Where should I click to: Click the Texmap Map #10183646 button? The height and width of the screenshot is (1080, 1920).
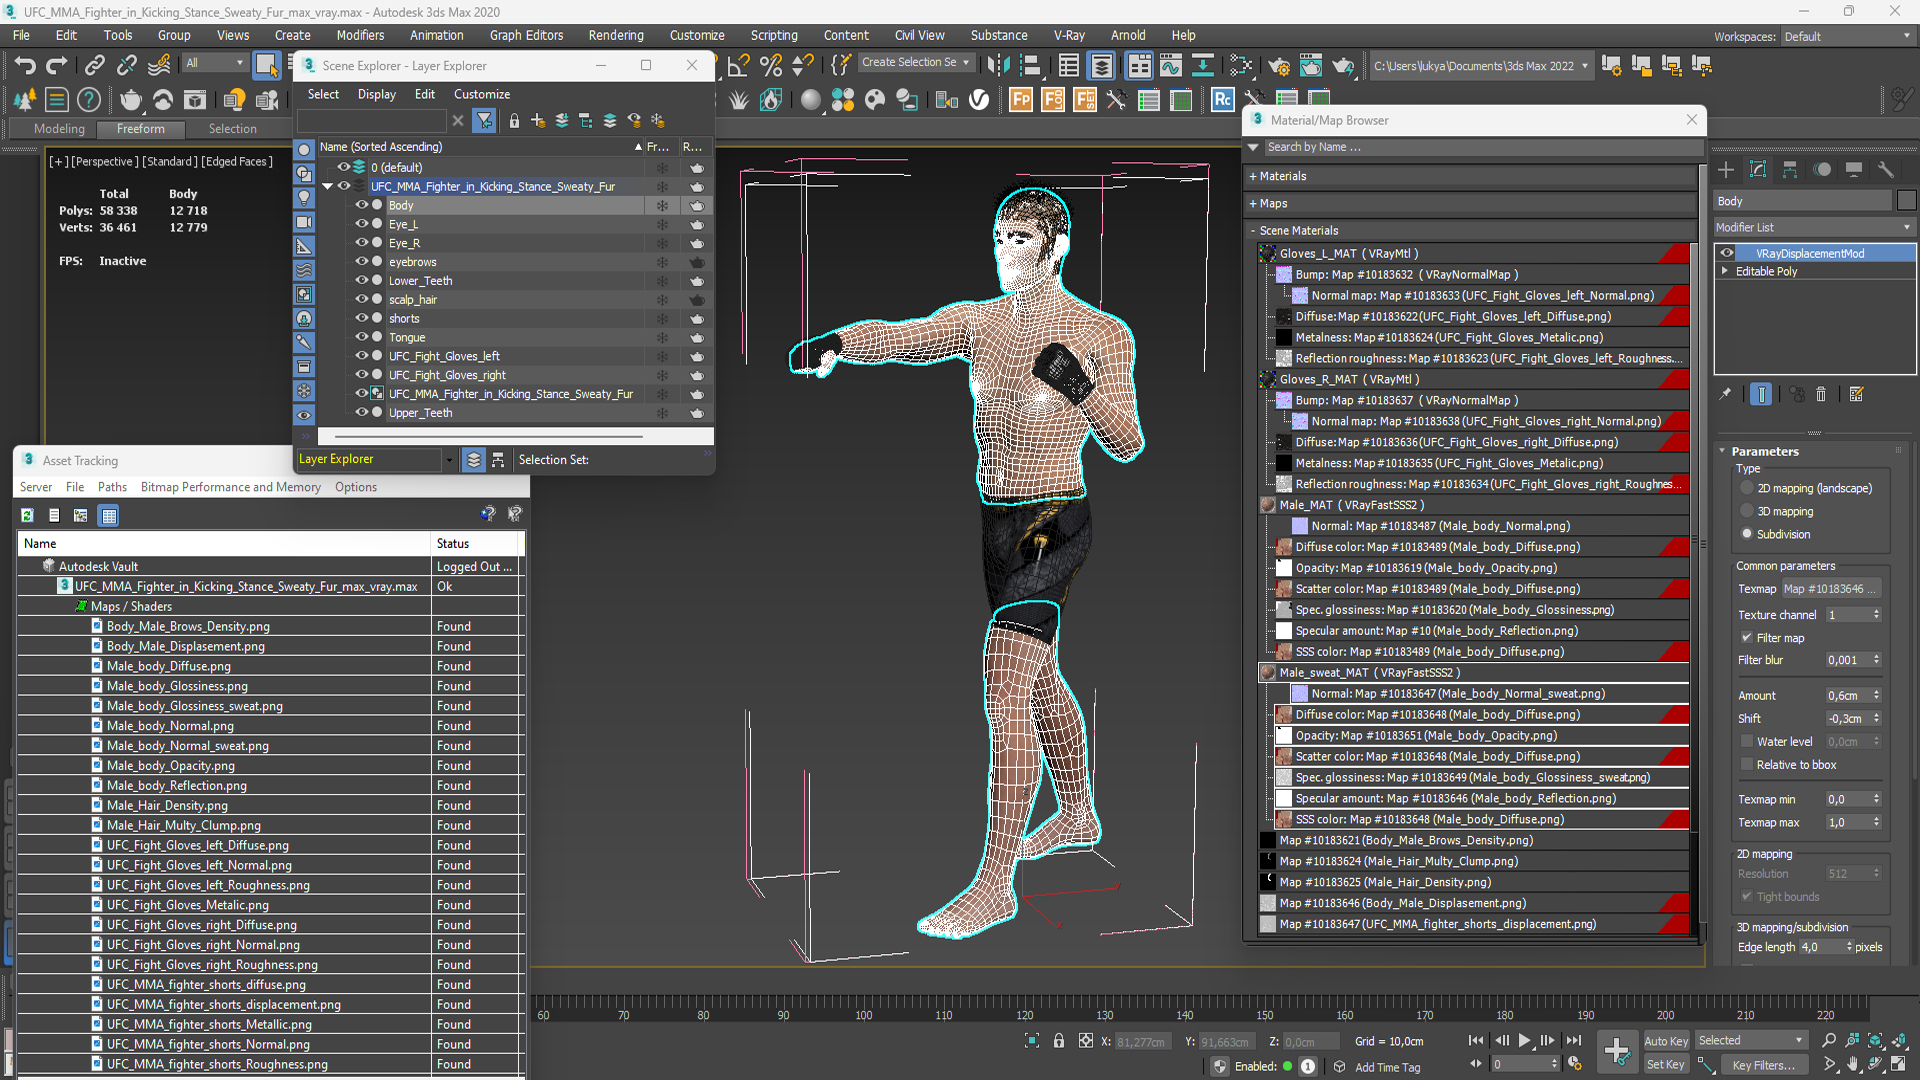pos(1832,589)
